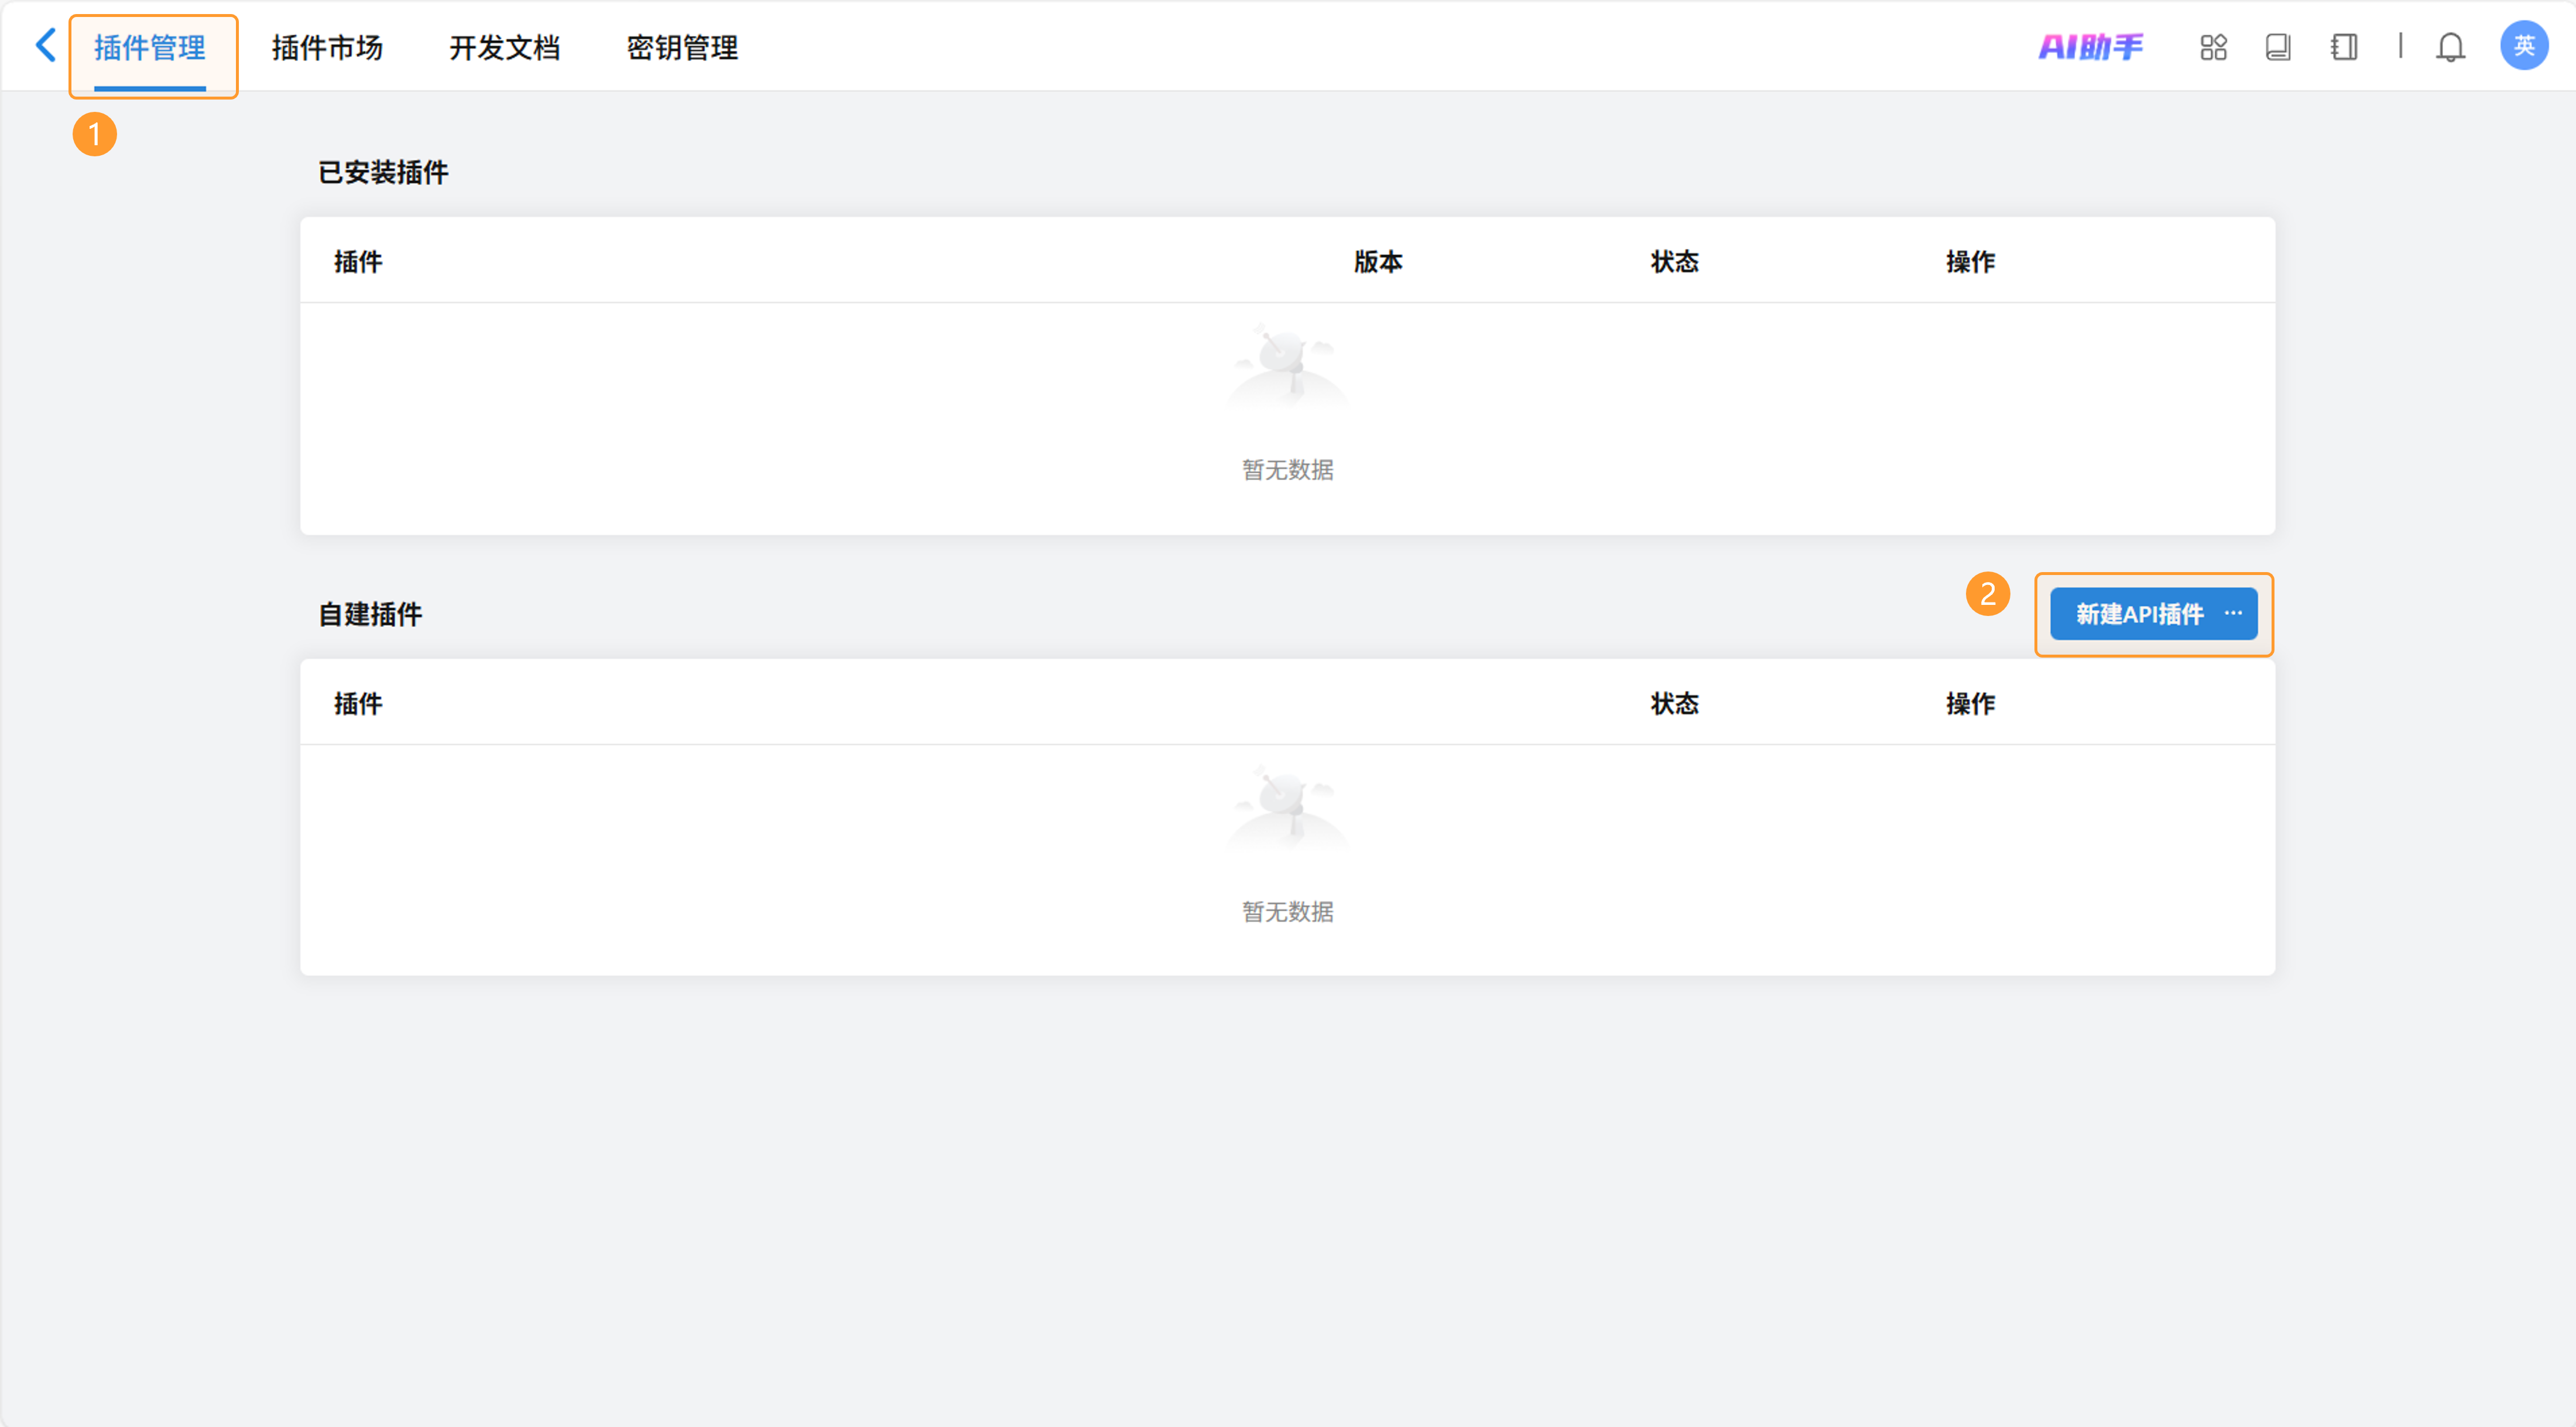Viewport: 2576px width, 1427px height.
Task: Go to the 密钥管理 tab
Action: pyautogui.click(x=682, y=48)
